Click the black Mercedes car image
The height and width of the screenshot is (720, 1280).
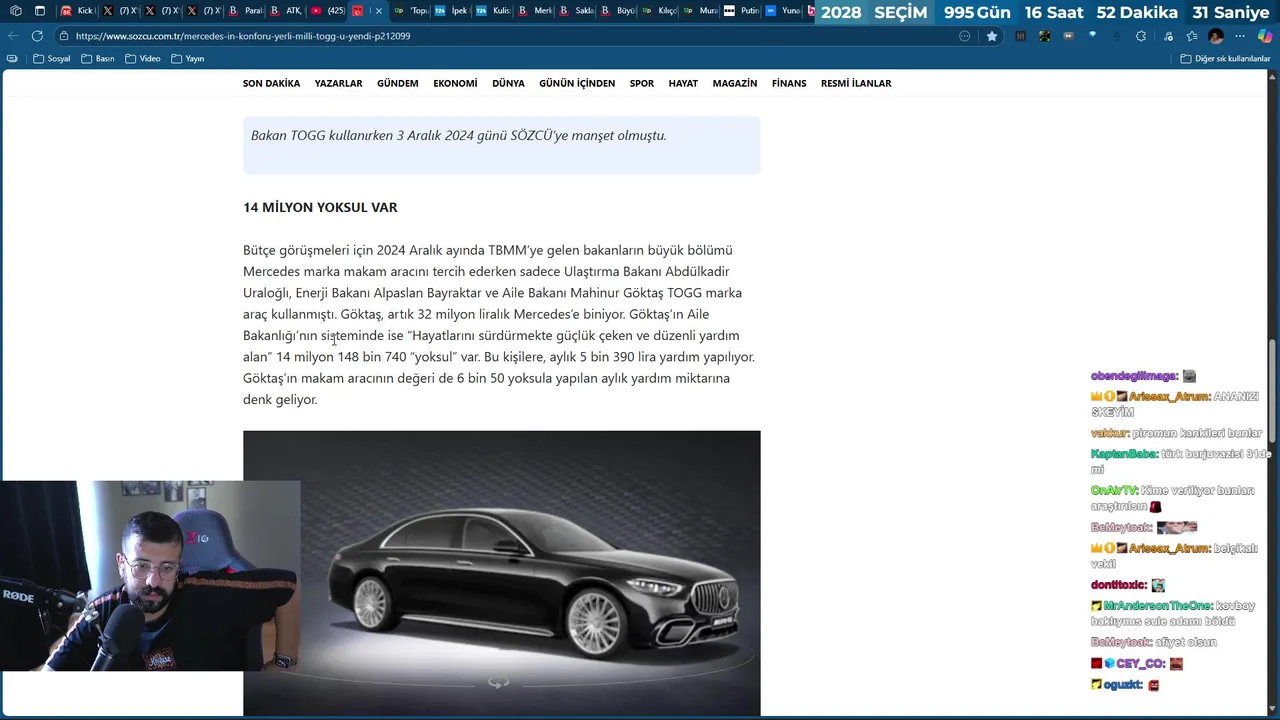pos(501,573)
